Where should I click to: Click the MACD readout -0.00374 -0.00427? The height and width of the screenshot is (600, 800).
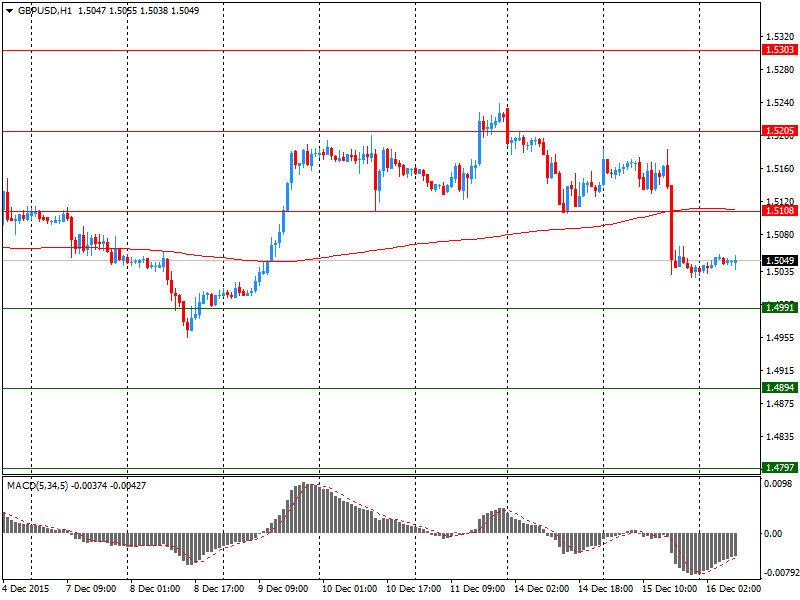pos(108,486)
